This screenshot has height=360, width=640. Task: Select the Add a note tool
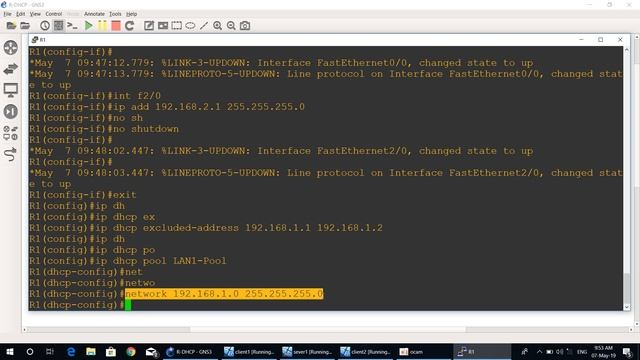149,26
